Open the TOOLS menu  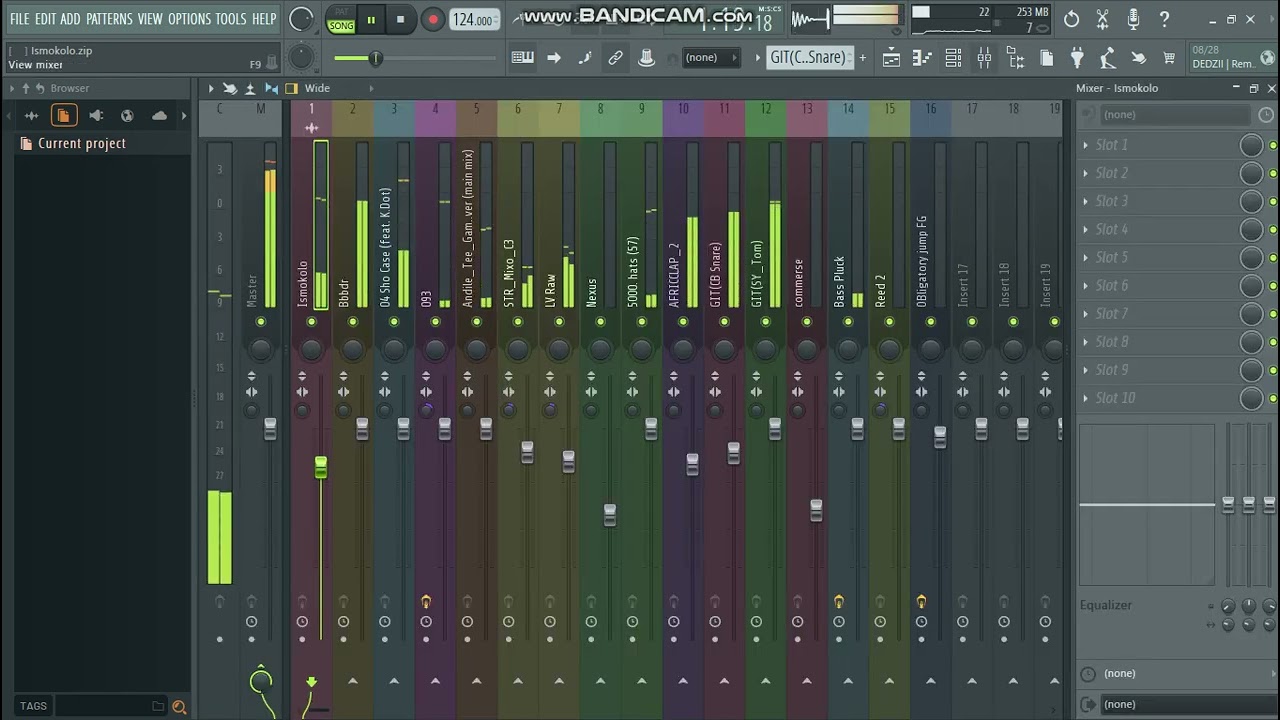(231, 19)
